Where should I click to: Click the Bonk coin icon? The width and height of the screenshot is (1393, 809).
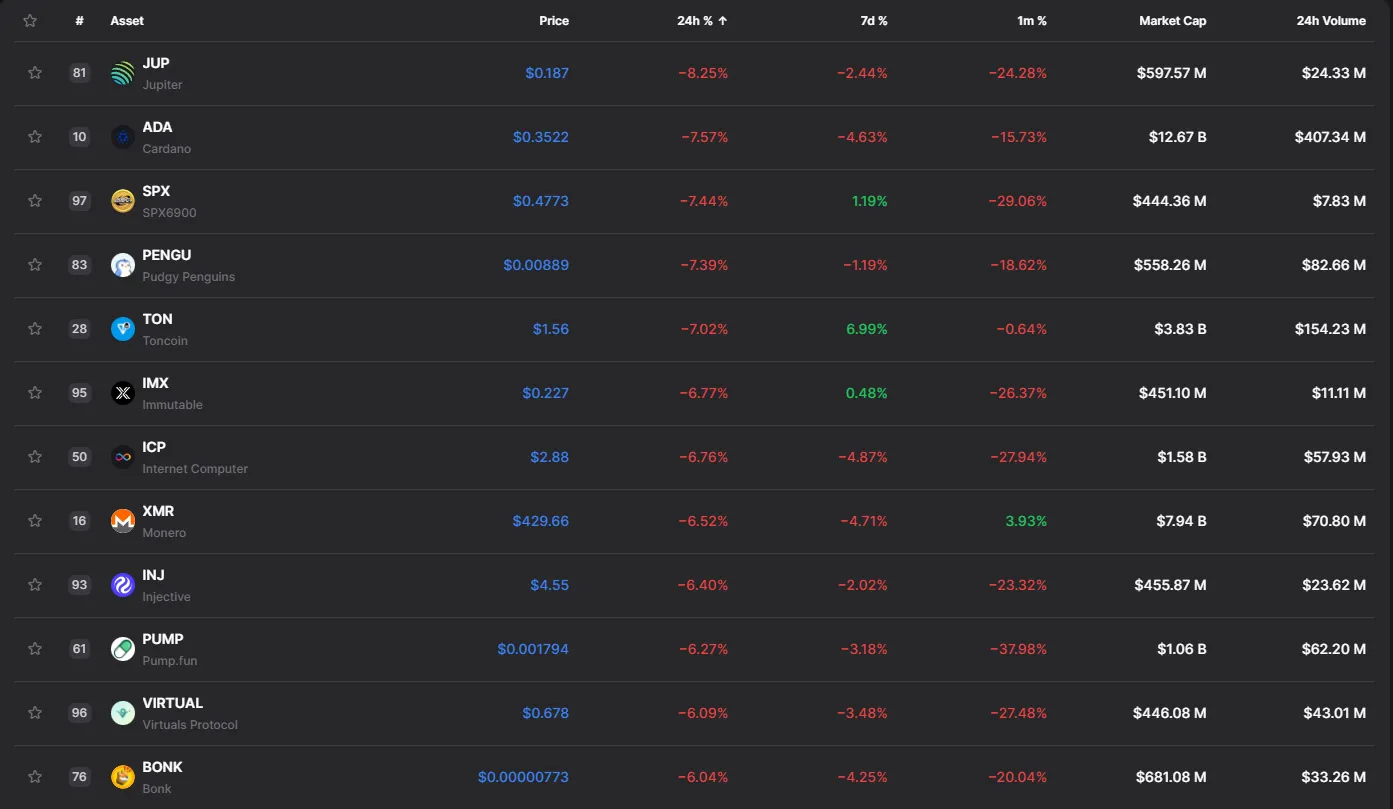pos(122,777)
